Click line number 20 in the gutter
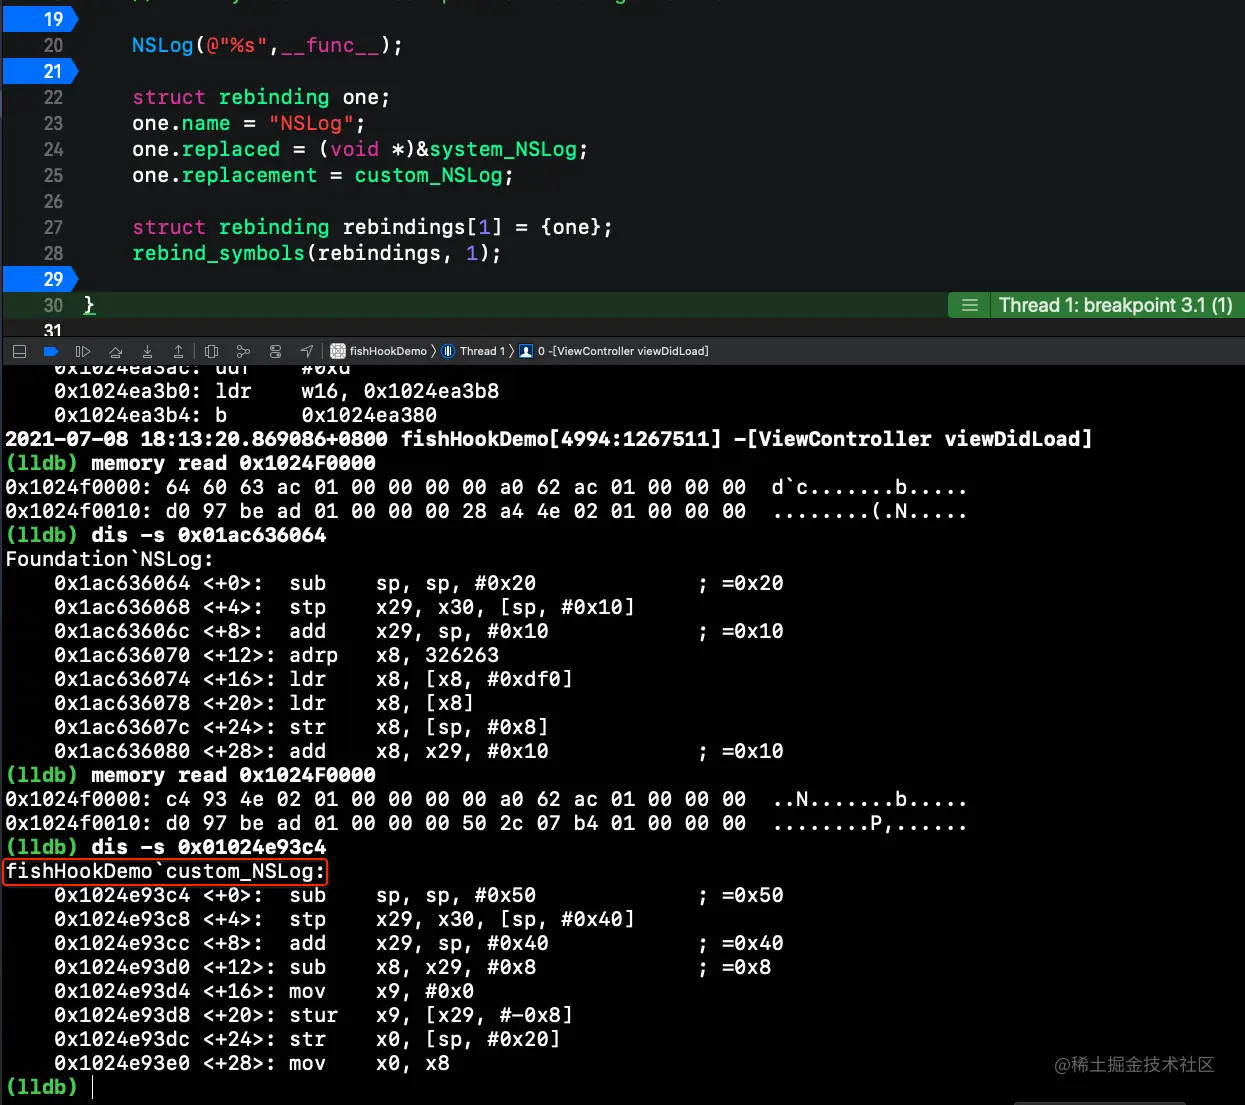Image resolution: width=1245 pixels, height=1105 pixels. click(x=53, y=45)
